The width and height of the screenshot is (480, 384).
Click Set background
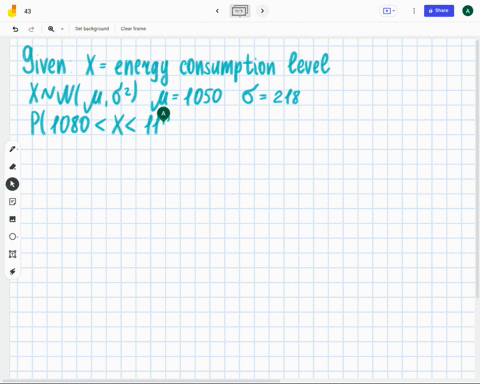click(92, 29)
